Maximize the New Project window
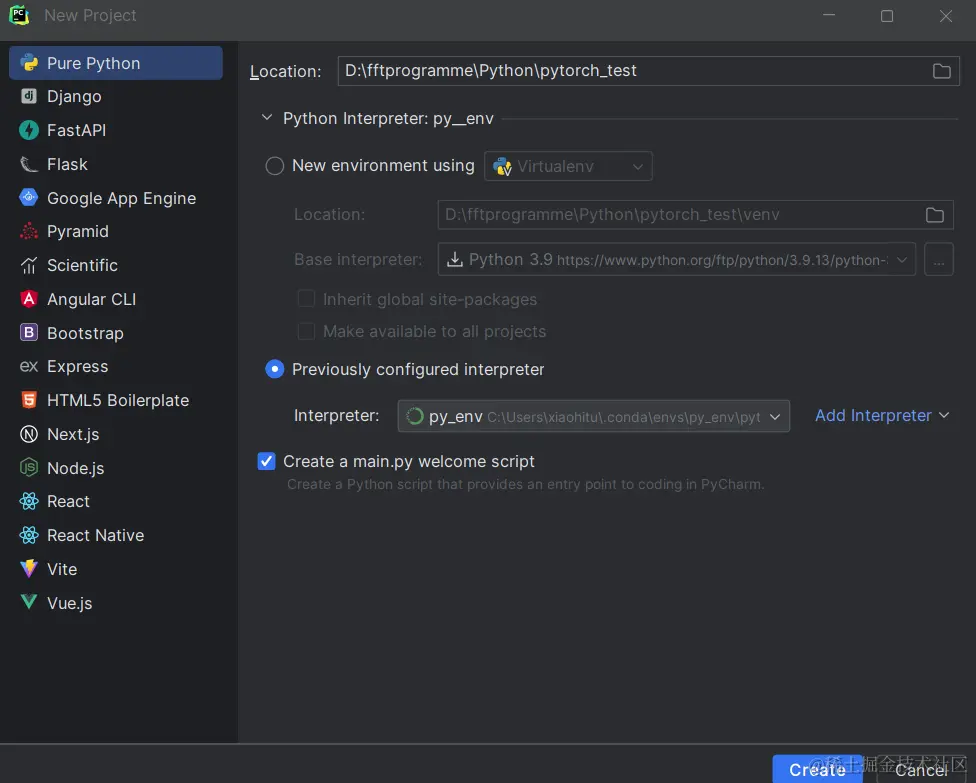Viewport: 976px width, 783px height. point(887,16)
